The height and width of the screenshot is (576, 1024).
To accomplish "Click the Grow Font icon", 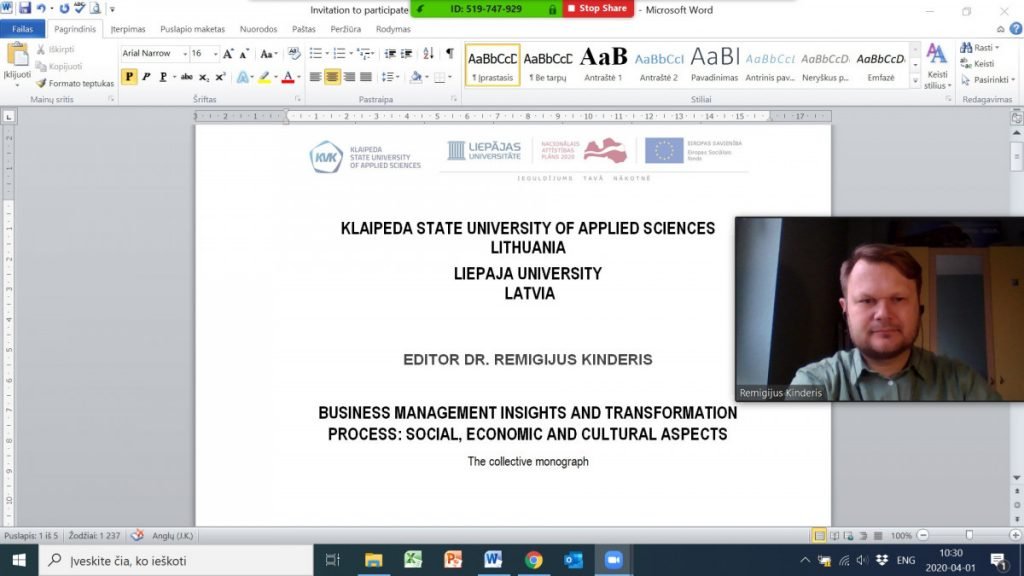I will click(228, 54).
